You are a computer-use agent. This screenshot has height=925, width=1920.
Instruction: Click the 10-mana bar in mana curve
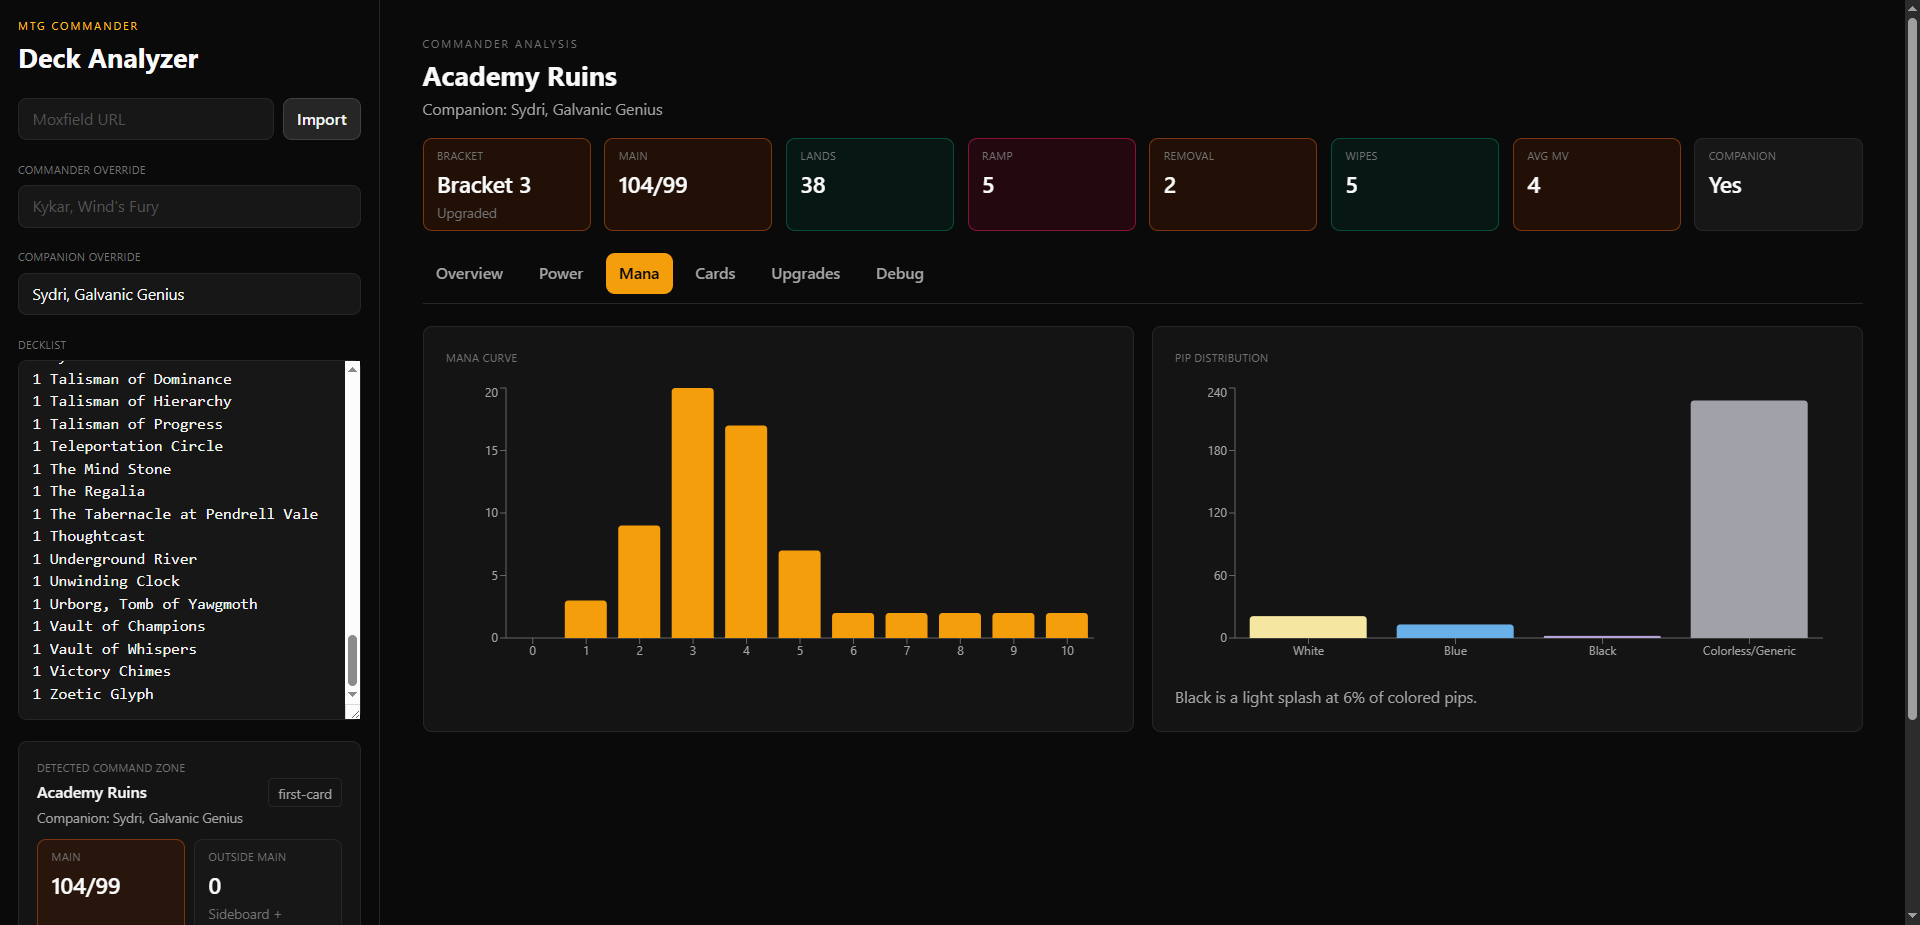coord(1067,625)
